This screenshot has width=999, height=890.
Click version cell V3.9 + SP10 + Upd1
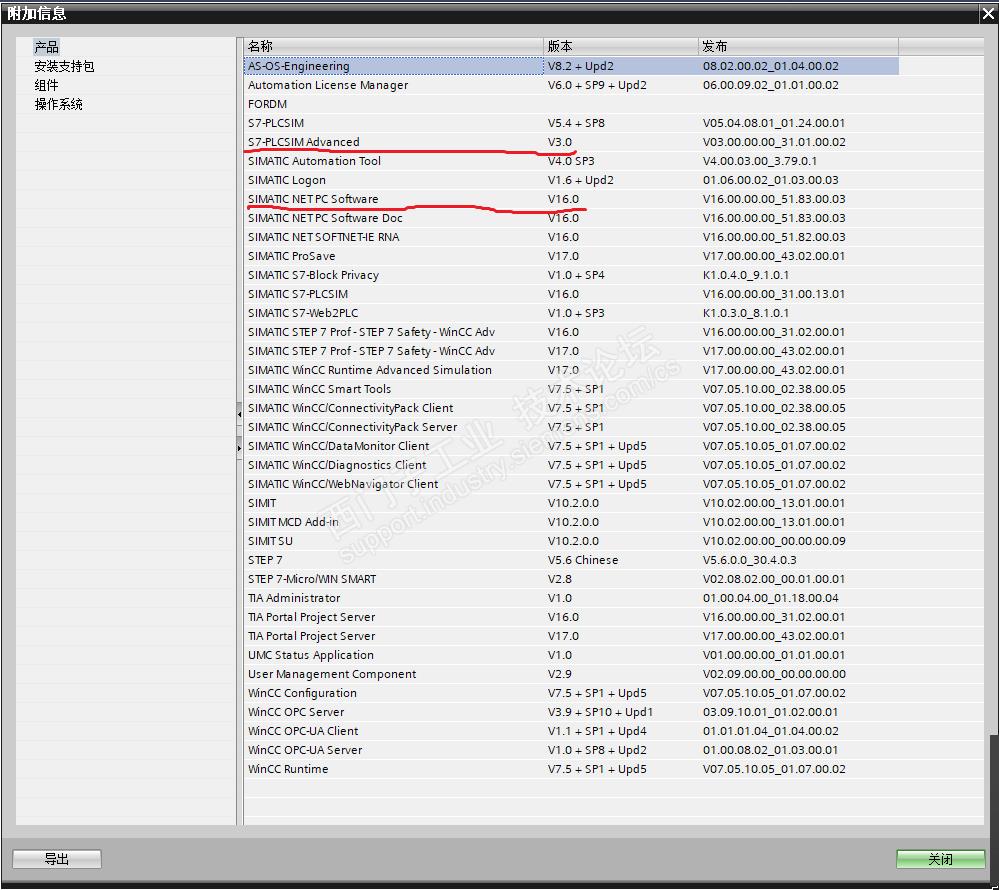click(x=600, y=712)
